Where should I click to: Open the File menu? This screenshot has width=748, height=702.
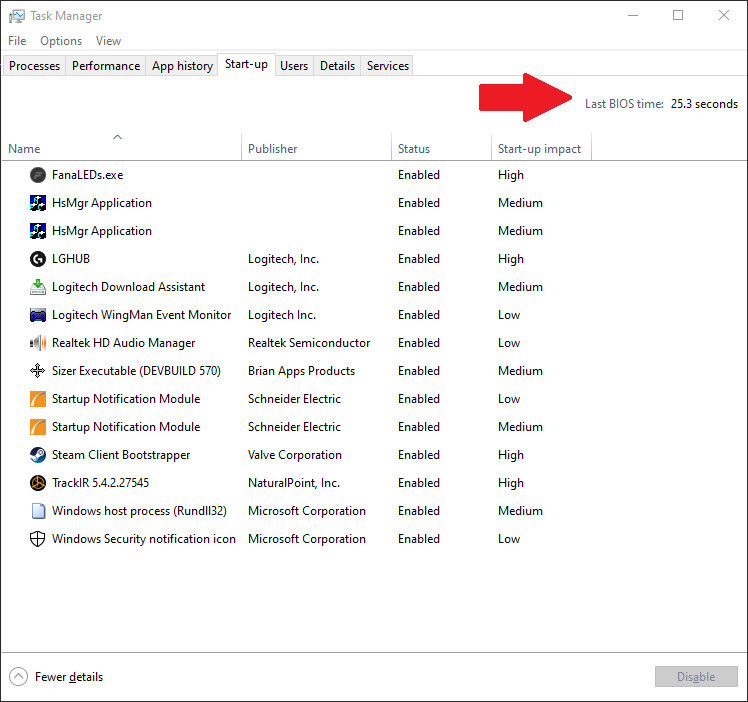17,41
